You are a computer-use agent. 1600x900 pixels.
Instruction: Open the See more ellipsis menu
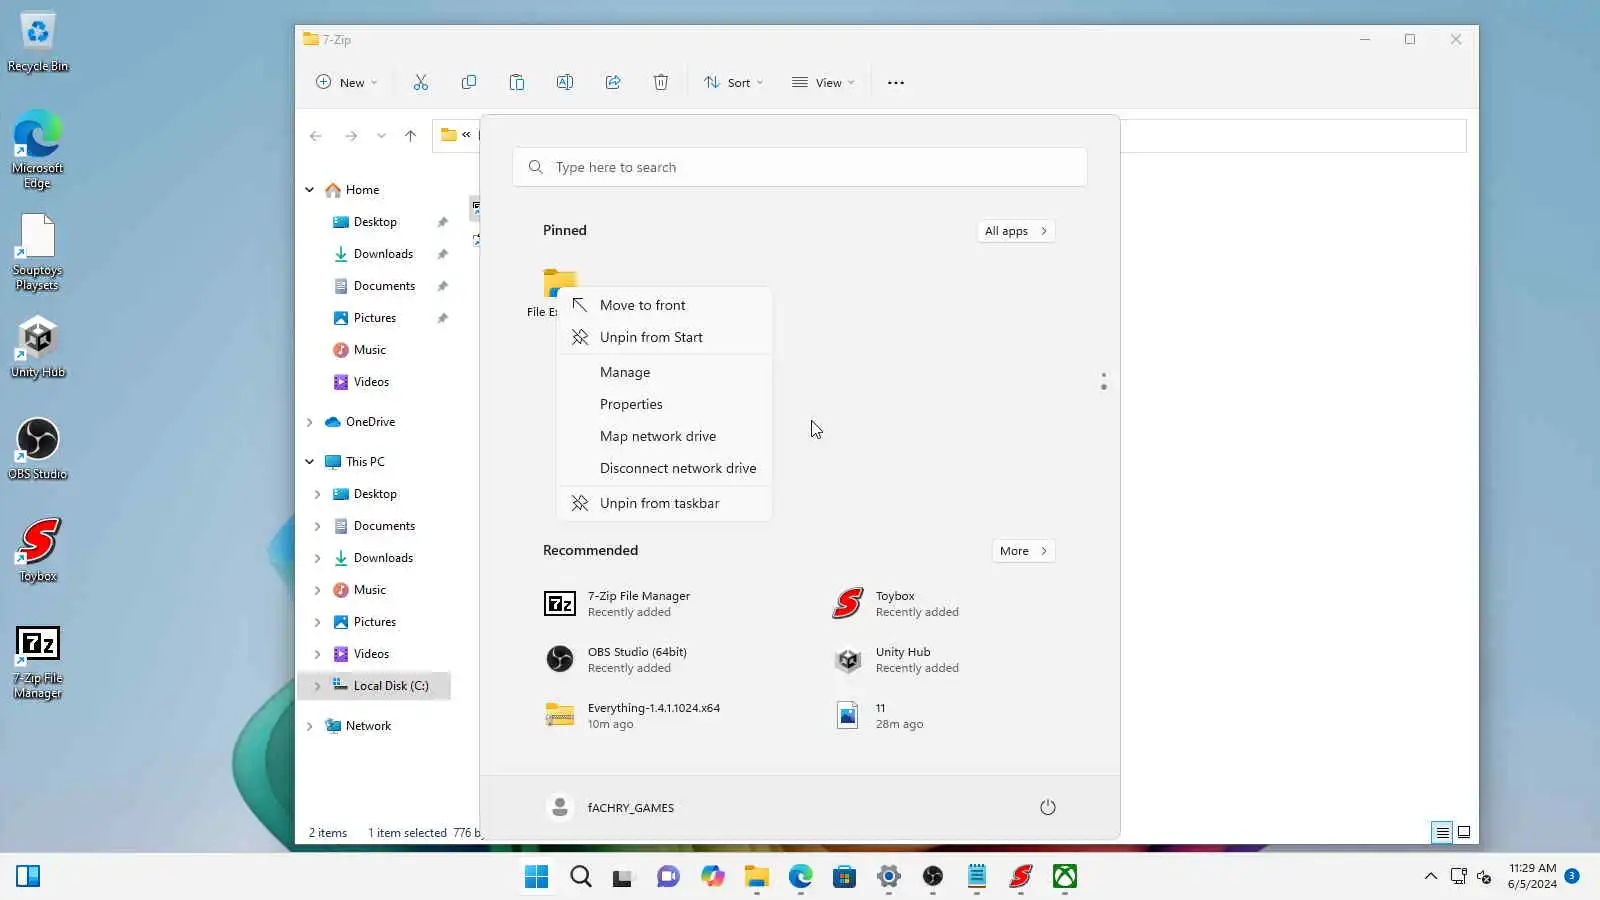[x=896, y=83]
